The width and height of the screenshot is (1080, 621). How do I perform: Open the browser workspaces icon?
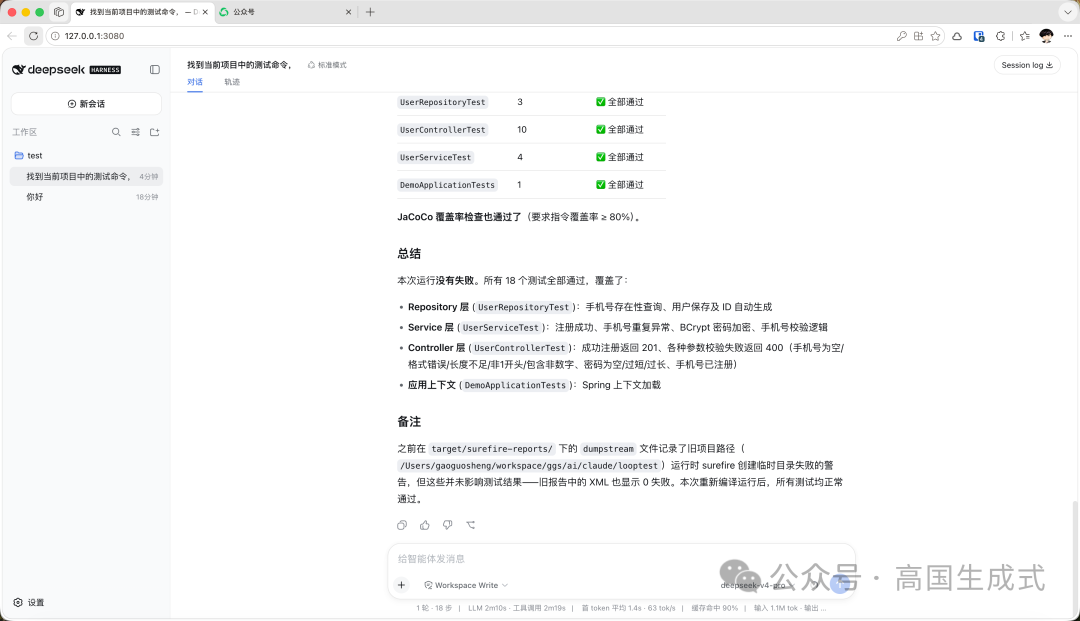tap(59, 12)
